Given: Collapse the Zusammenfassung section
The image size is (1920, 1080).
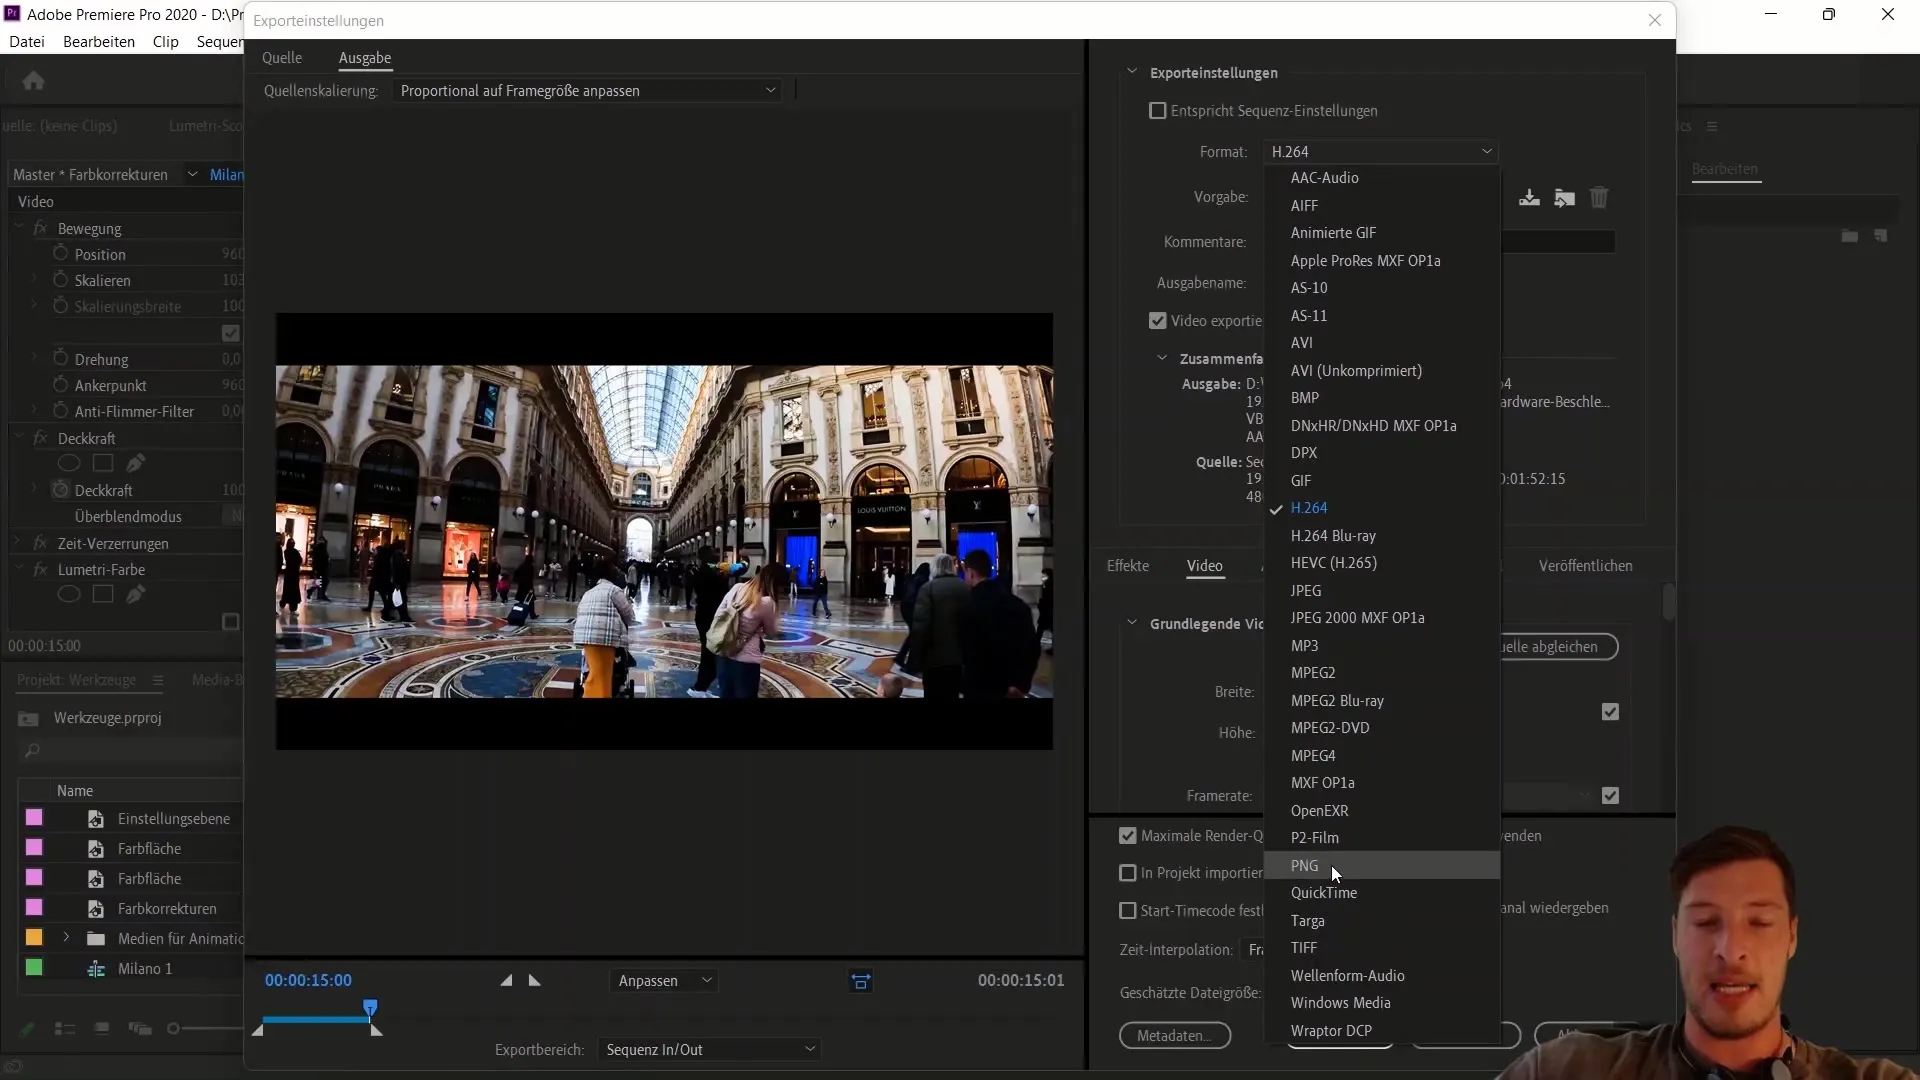Looking at the screenshot, I should pos(1162,358).
